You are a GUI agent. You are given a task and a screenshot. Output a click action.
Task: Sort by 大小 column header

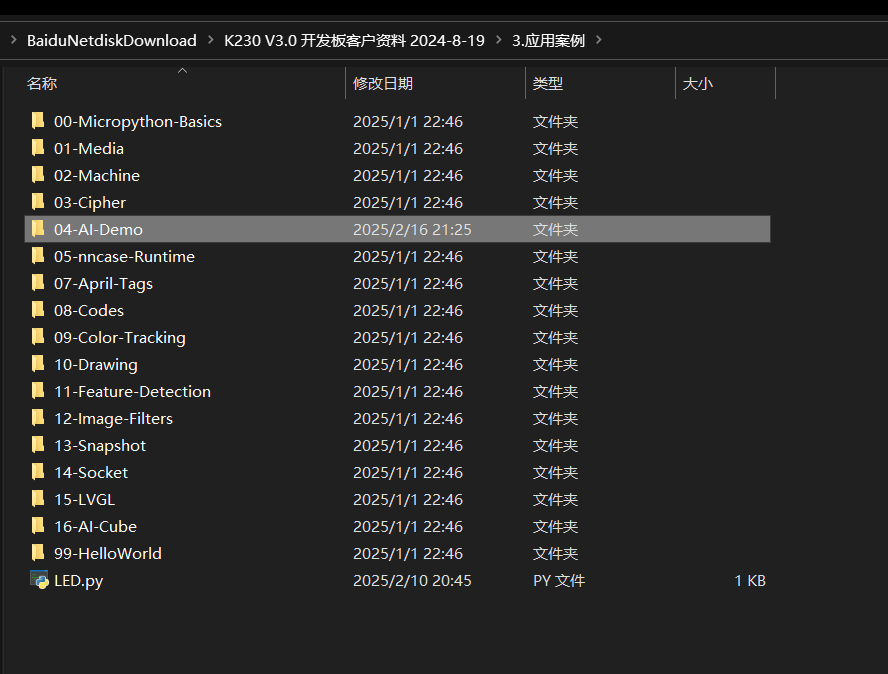(697, 84)
